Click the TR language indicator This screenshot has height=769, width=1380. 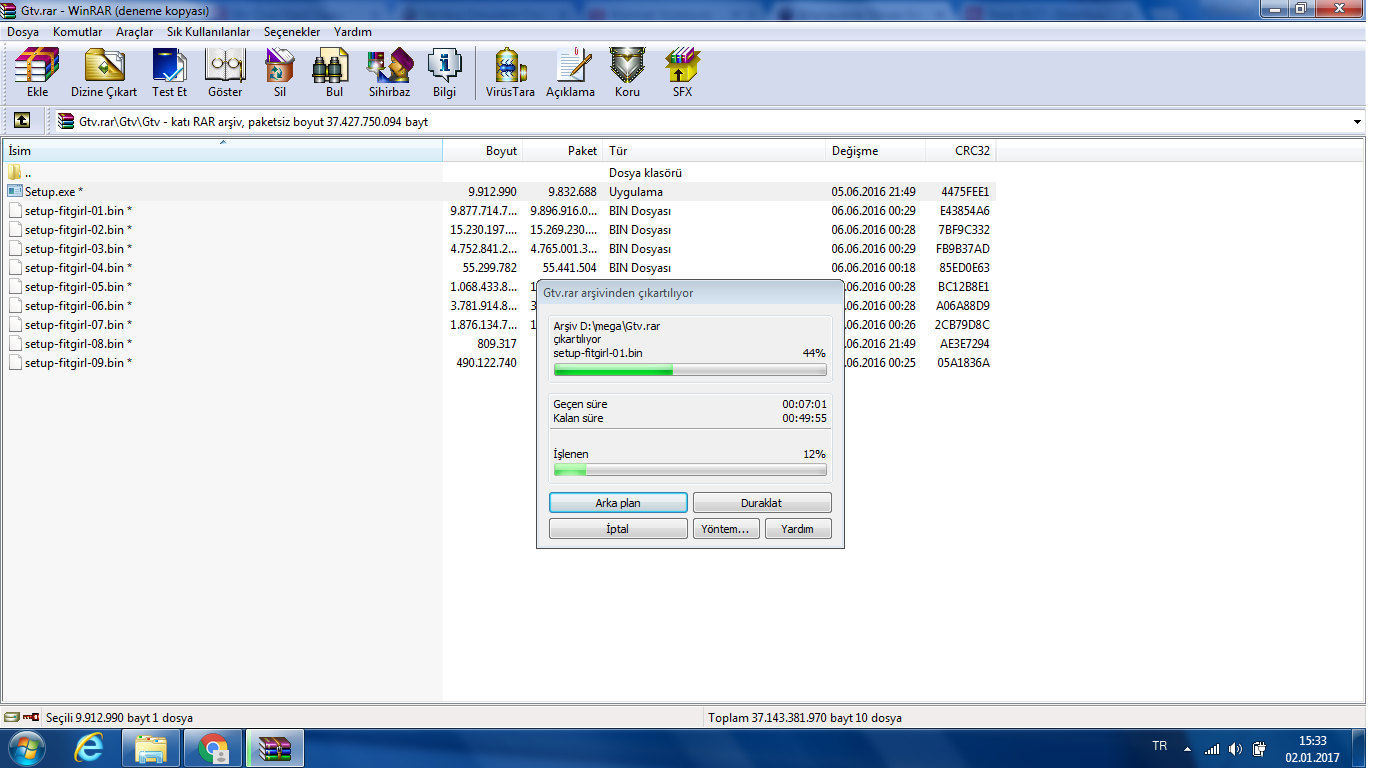(x=1160, y=746)
